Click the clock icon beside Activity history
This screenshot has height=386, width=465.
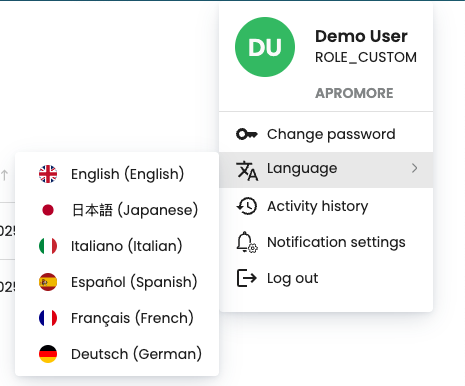247,206
